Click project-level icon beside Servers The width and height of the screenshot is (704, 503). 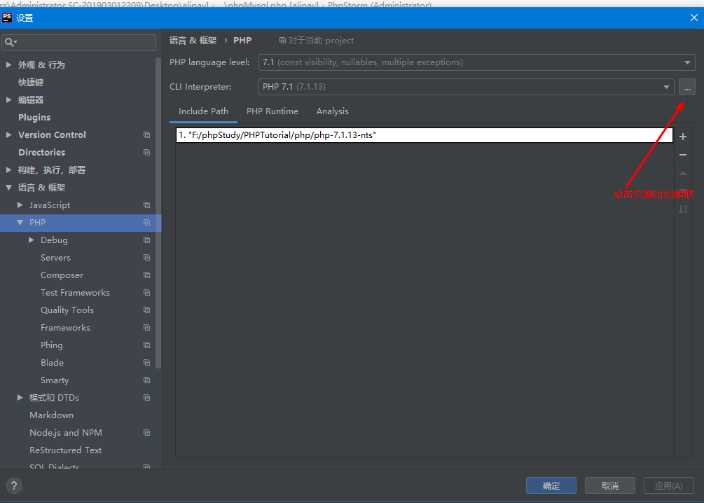click(x=147, y=257)
